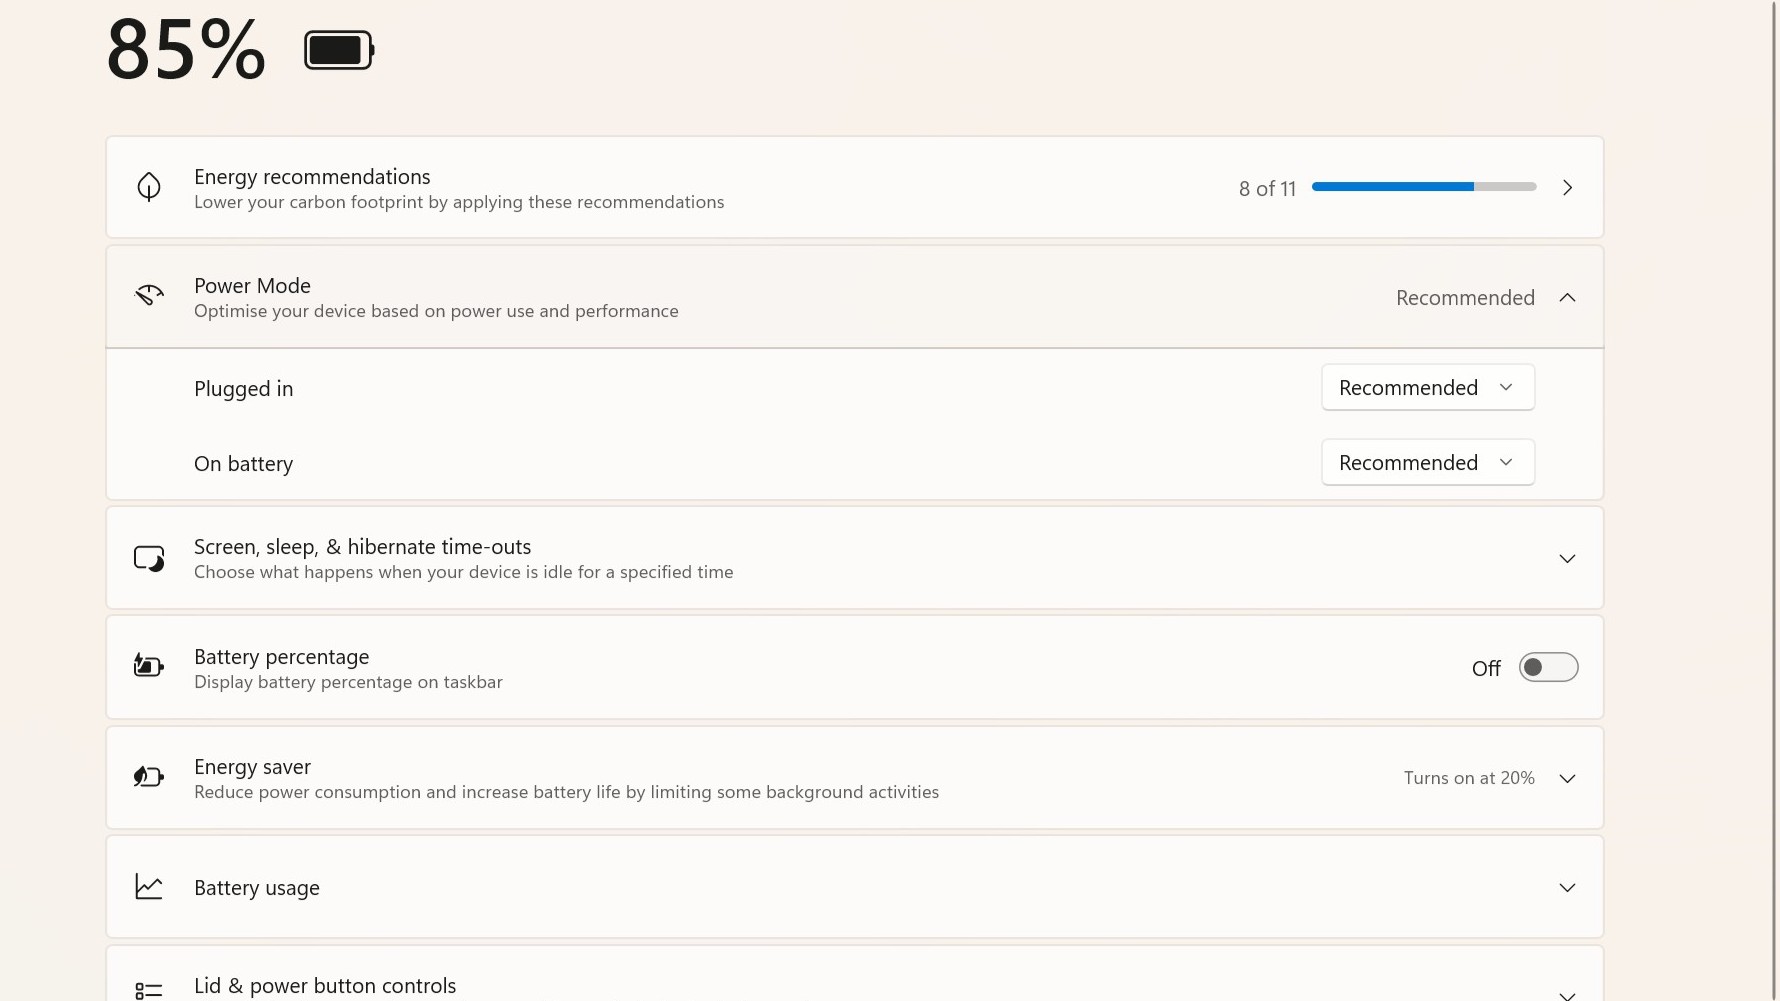
Task: Click the Battery usage graph icon
Action: click(x=148, y=886)
